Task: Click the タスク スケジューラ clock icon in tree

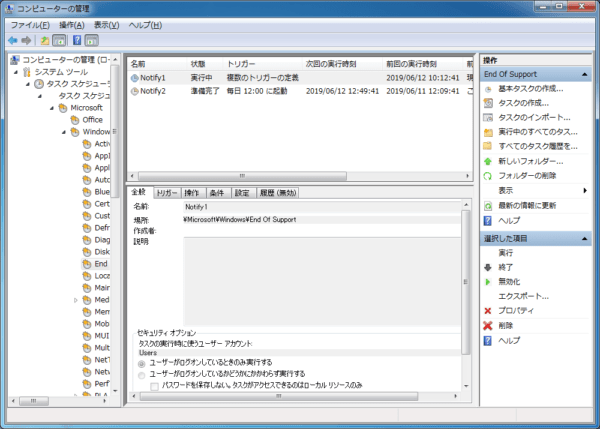Action: click(x=39, y=84)
